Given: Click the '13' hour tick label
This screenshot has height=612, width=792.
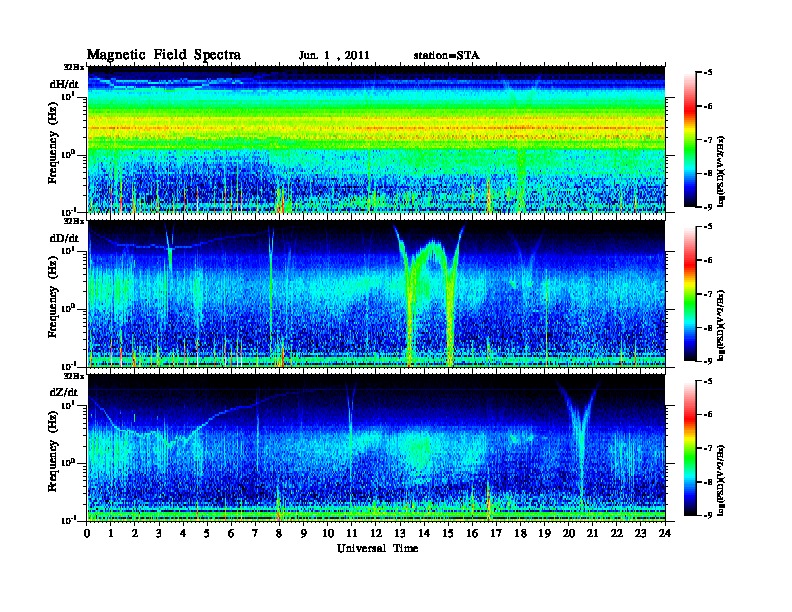Looking at the screenshot, I should (x=400, y=533).
